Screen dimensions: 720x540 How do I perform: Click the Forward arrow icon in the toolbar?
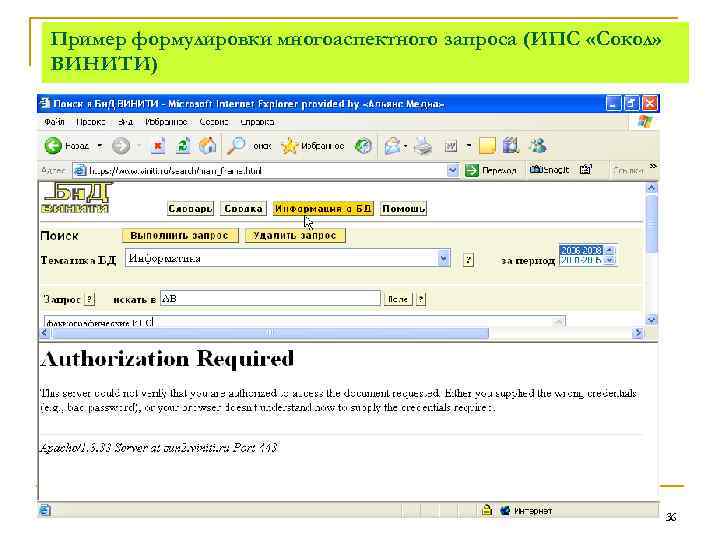[x=121, y=146]
